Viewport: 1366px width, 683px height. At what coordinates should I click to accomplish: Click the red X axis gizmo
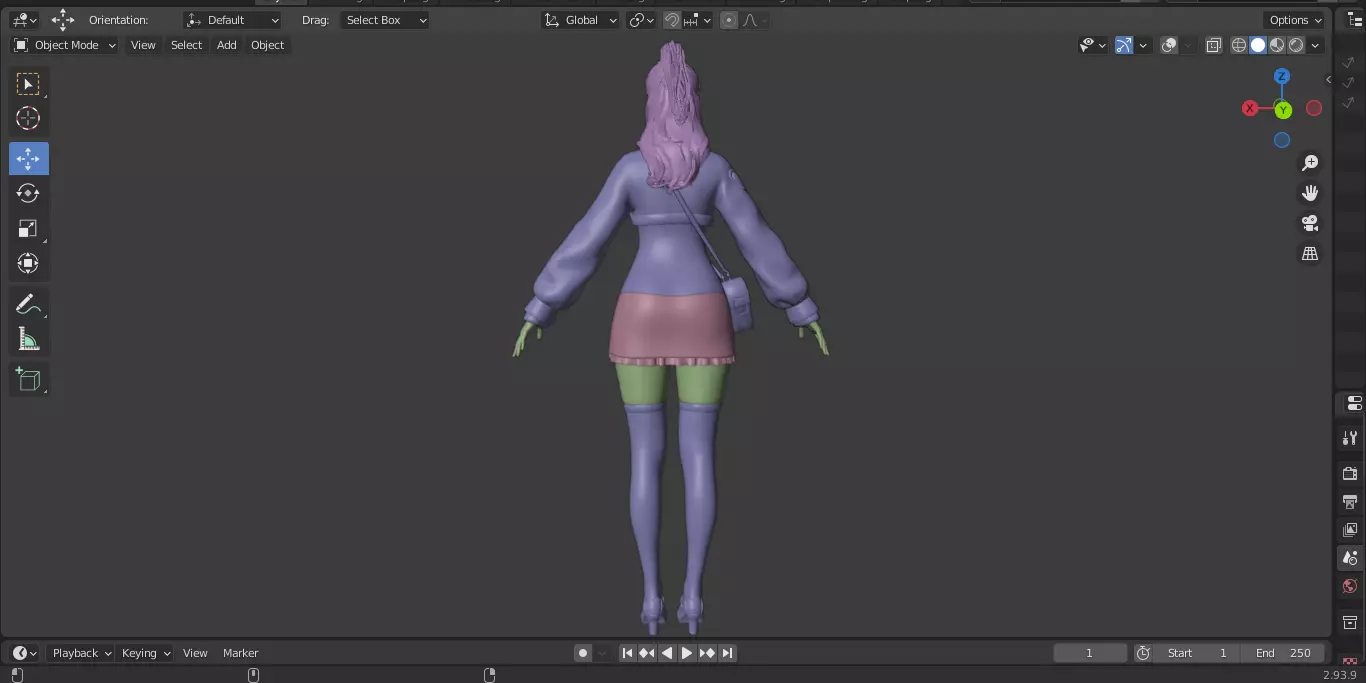point(1250,108)
